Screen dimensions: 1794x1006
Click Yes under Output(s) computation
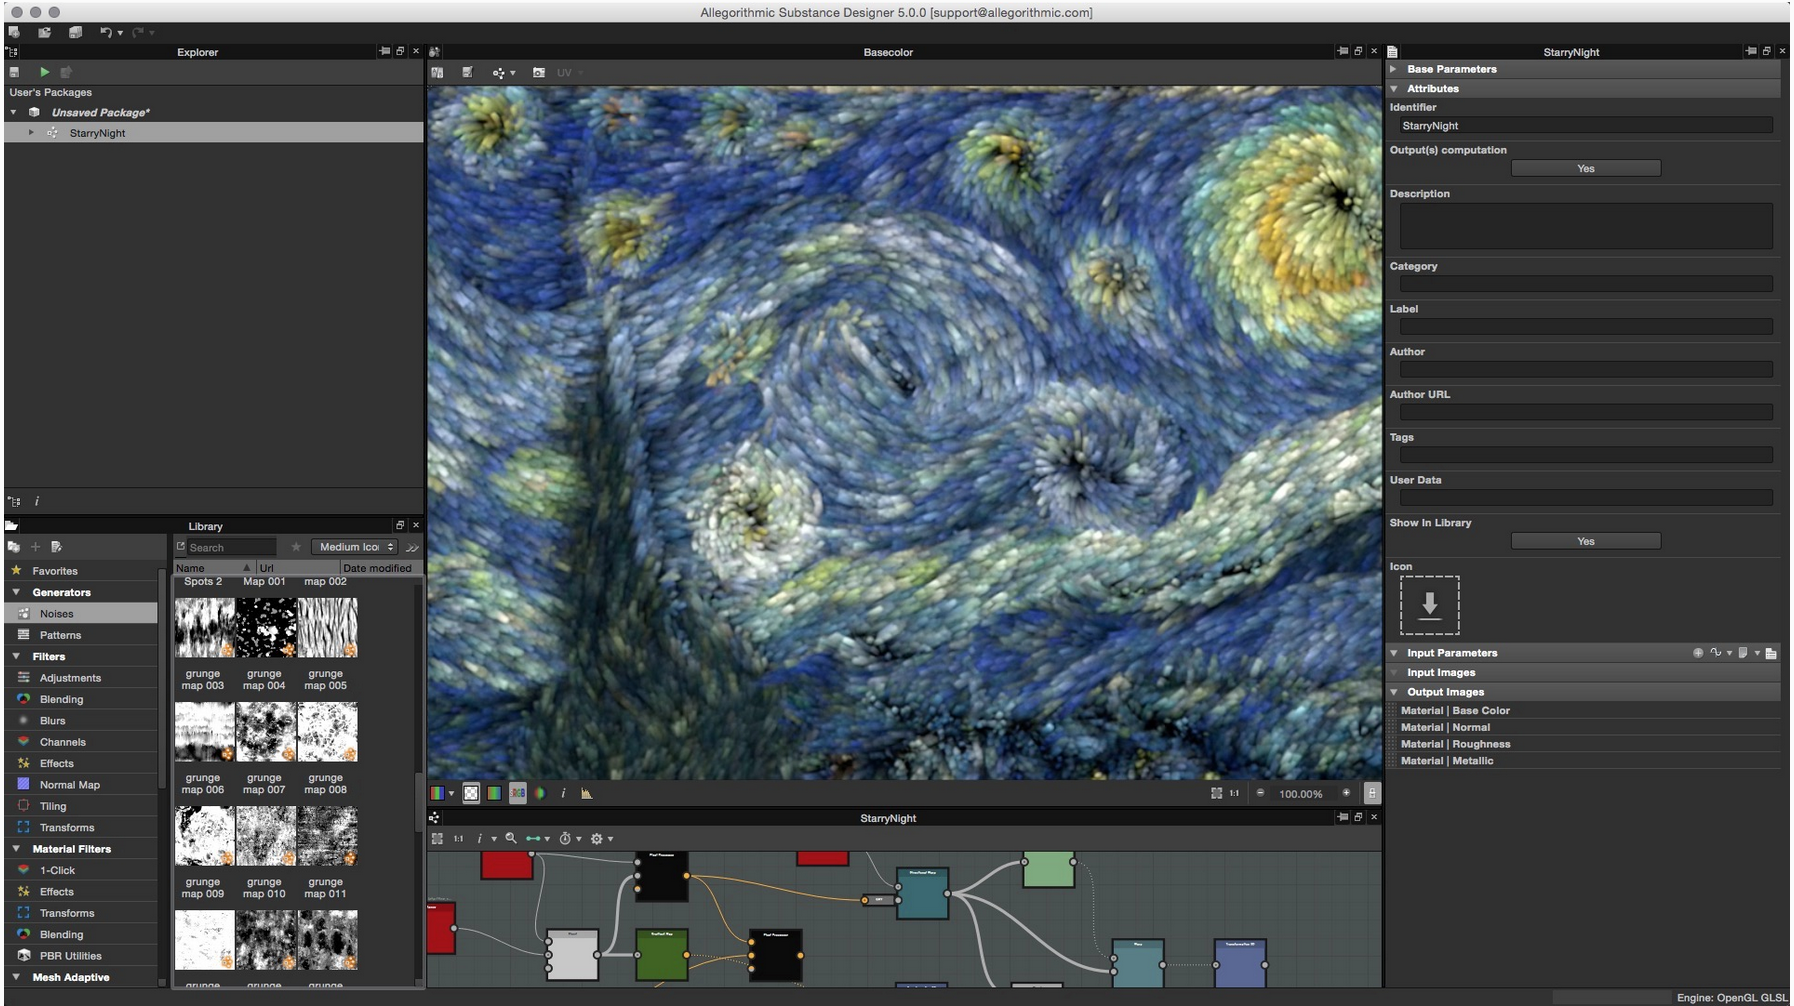click(1585, 168)
